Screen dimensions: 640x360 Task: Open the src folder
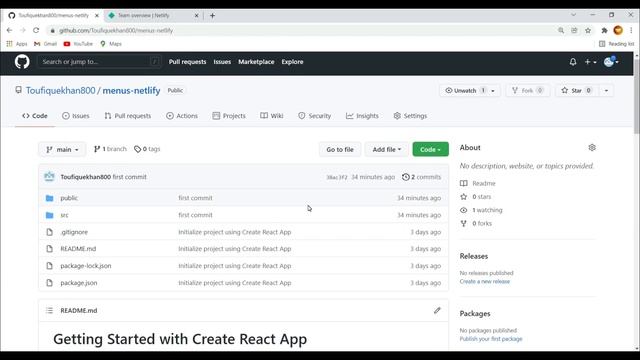[64, 215]
